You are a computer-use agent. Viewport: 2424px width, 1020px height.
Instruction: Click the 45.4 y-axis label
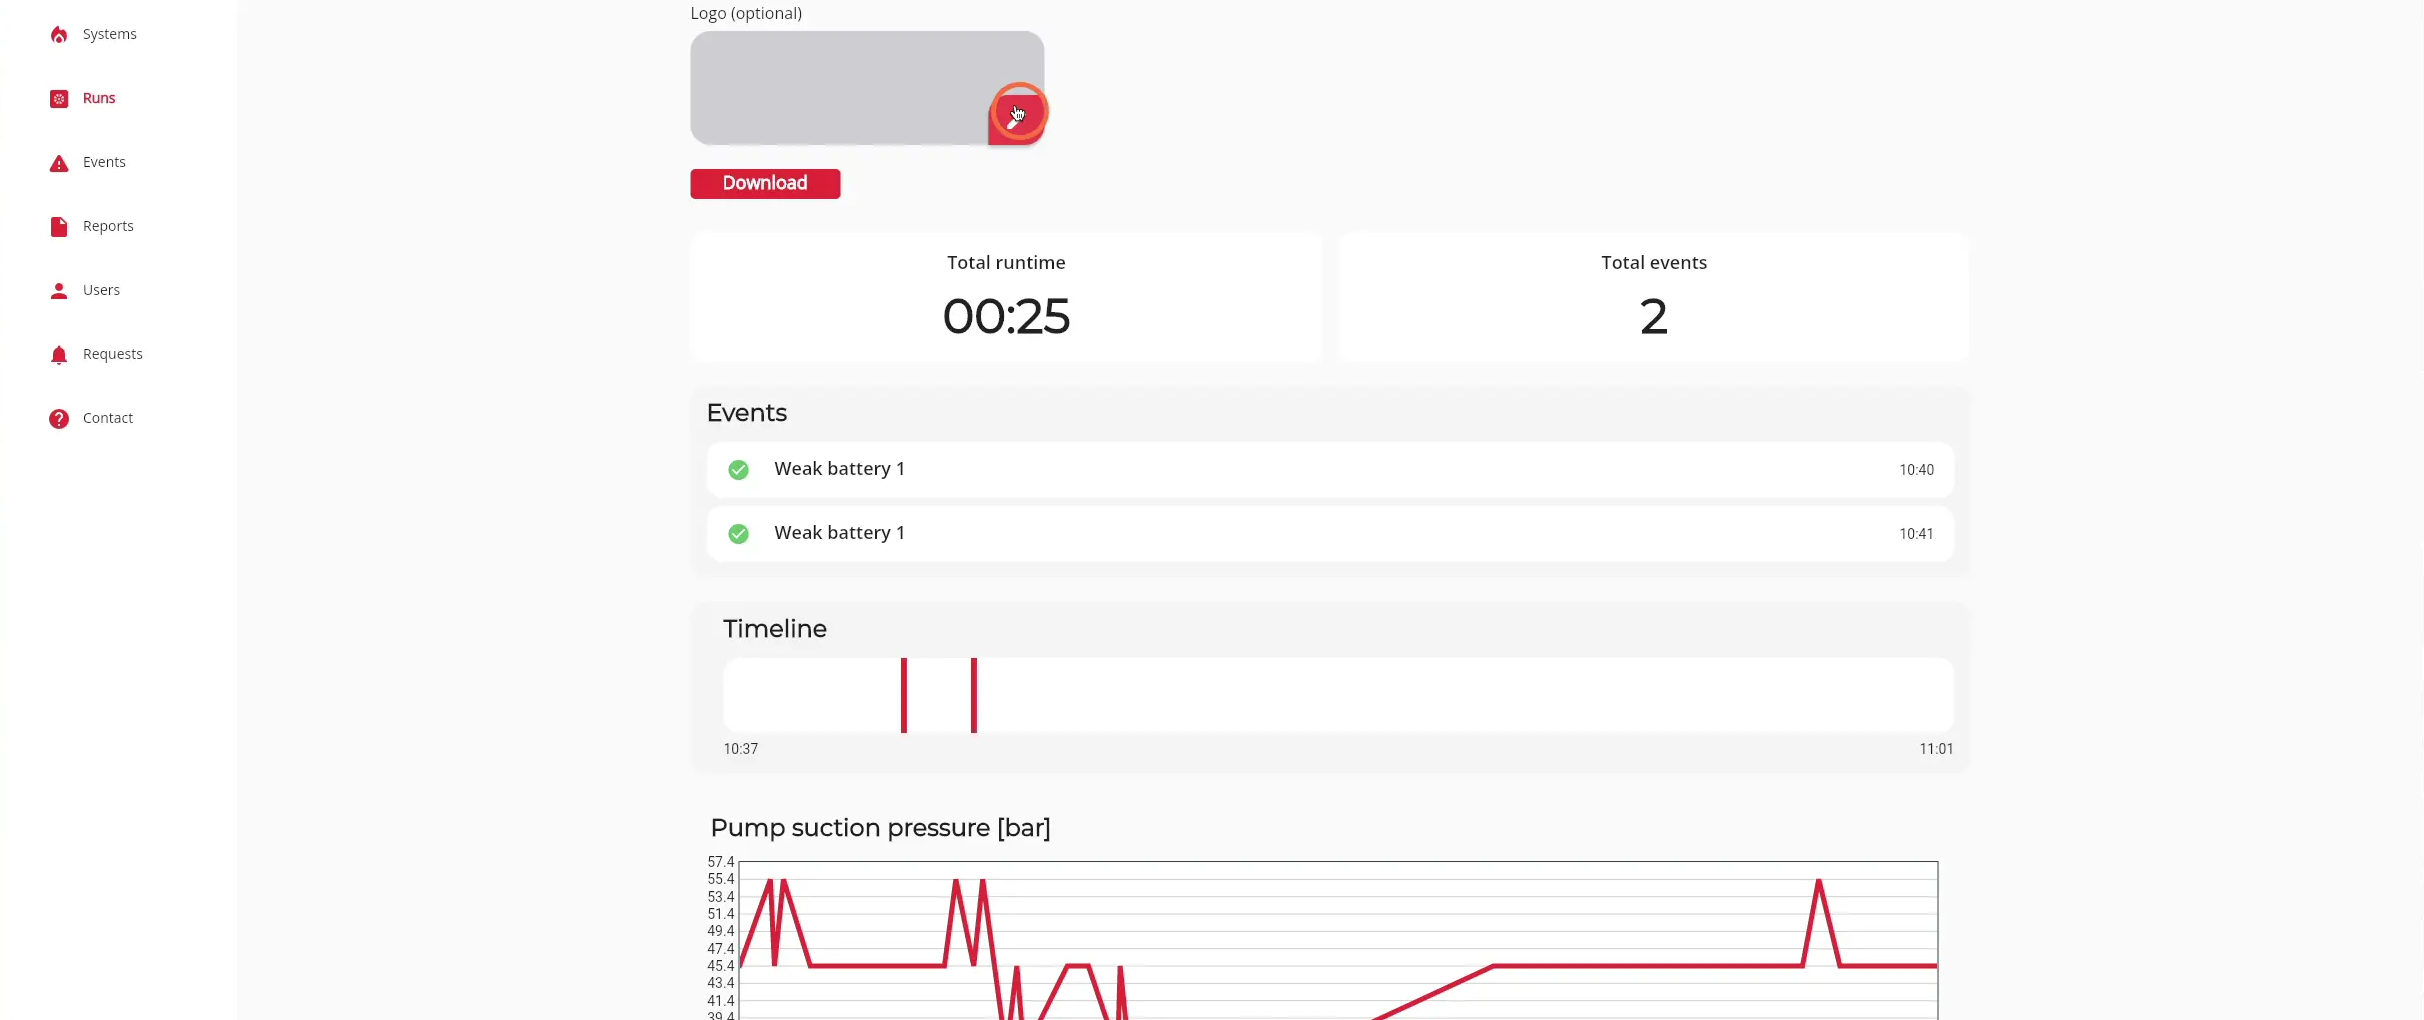click(721, 966)
